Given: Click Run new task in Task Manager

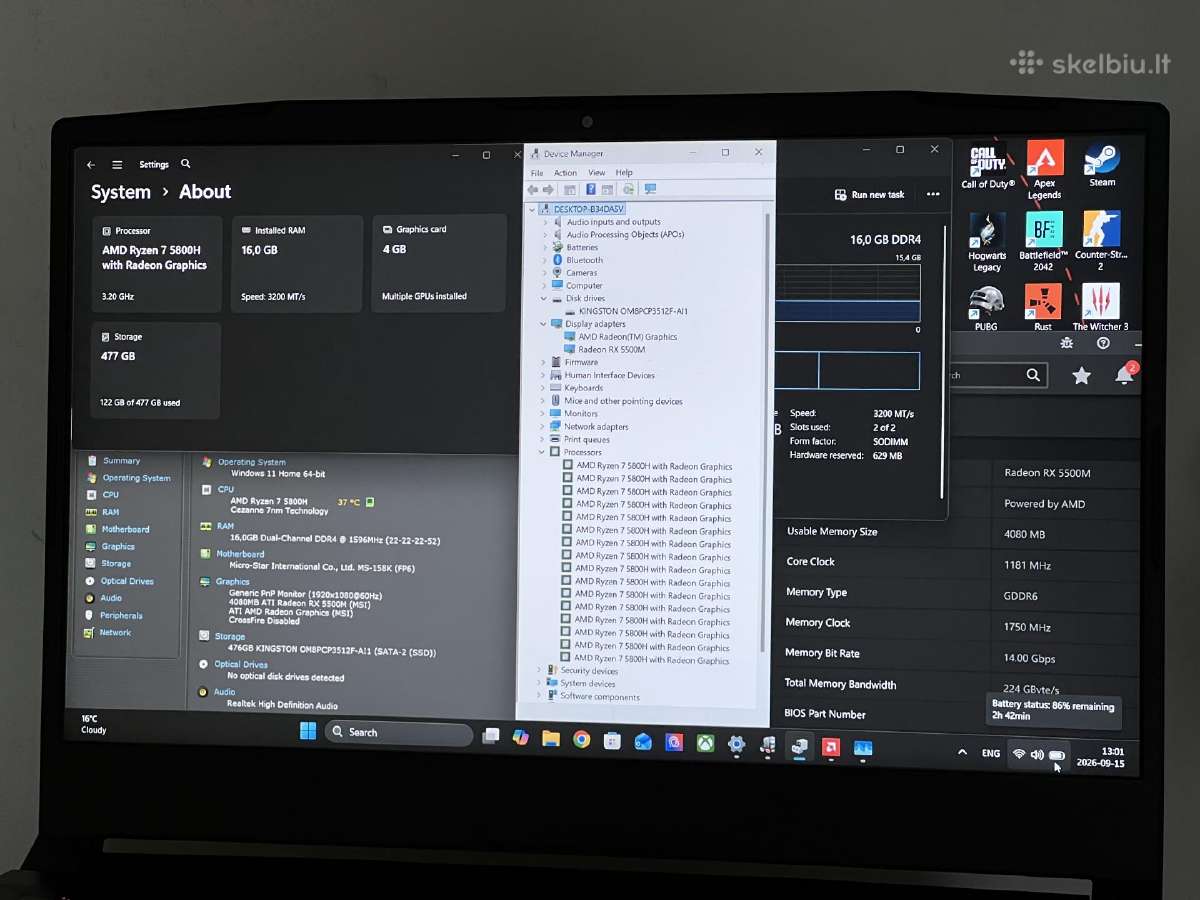Looking at the screenshot, I should (869, 195).
